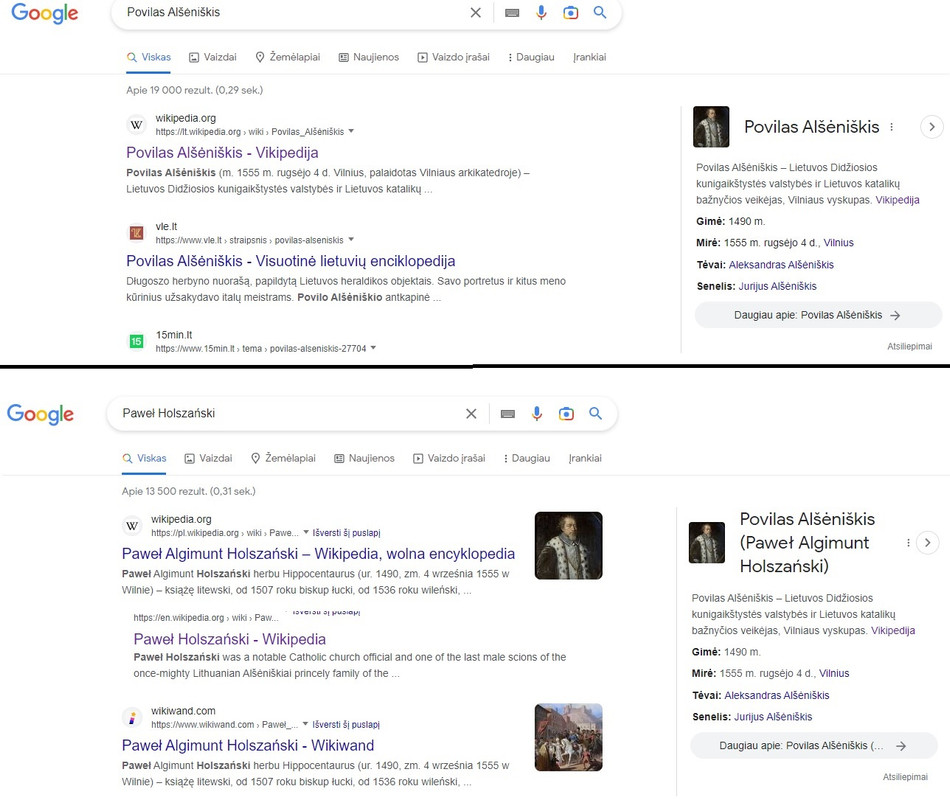Click next chevron in bottom knowledge panel
The image size is (950, 800).
928,542
